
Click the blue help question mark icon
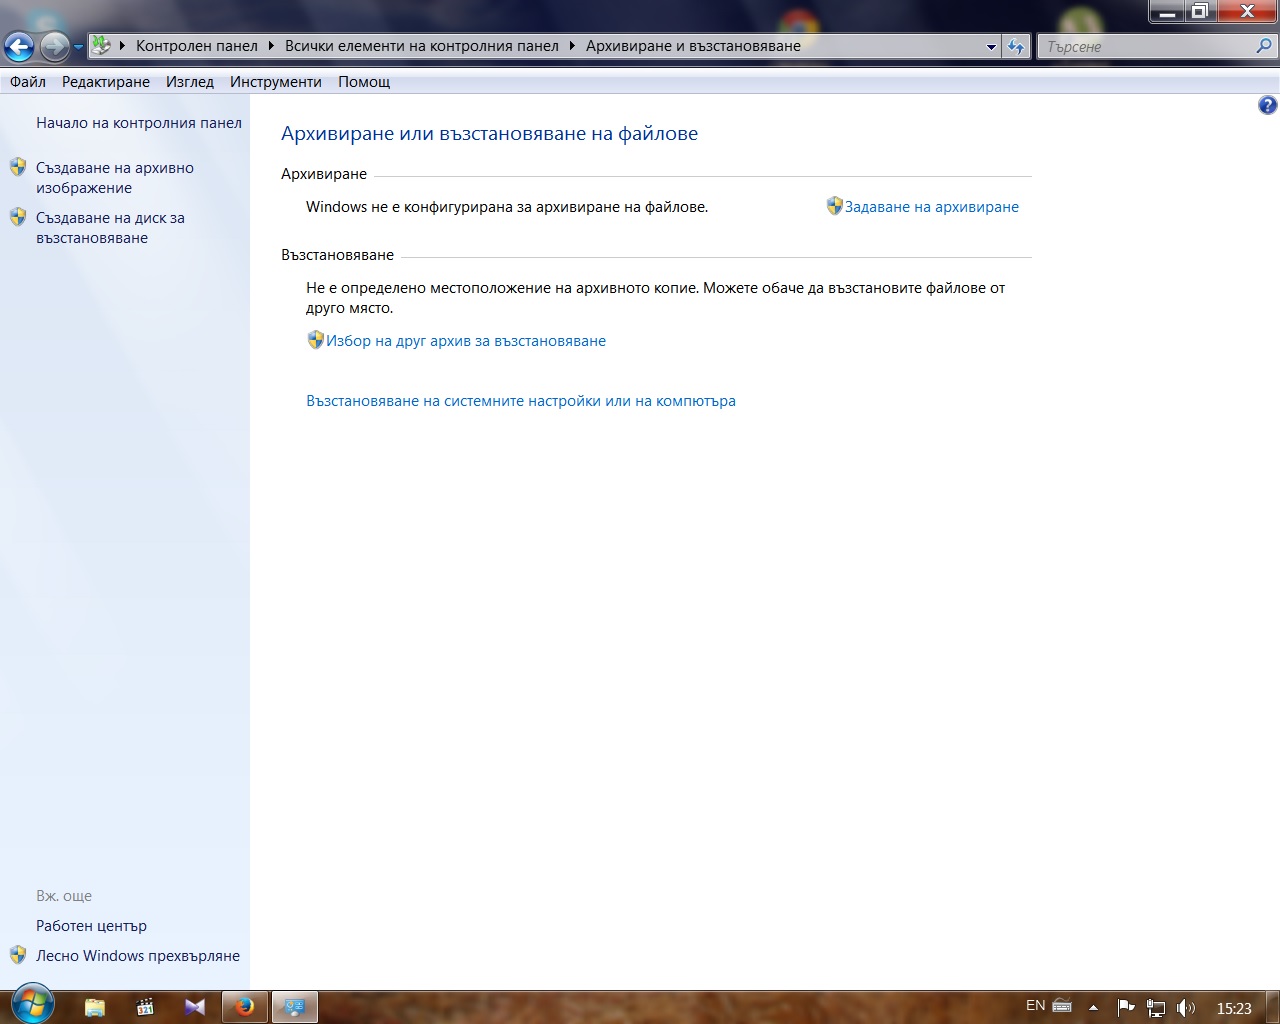click(x=1267, y=105)
